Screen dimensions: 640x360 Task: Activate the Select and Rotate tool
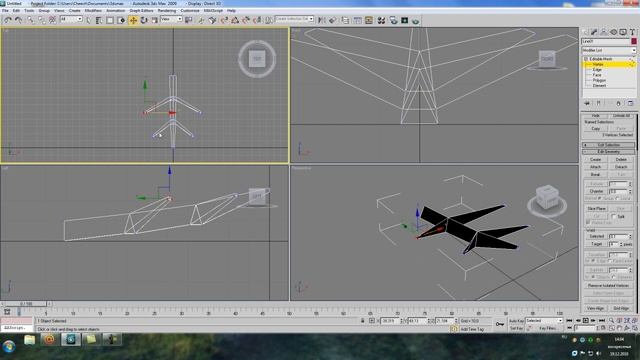click(x=144, y=20)
